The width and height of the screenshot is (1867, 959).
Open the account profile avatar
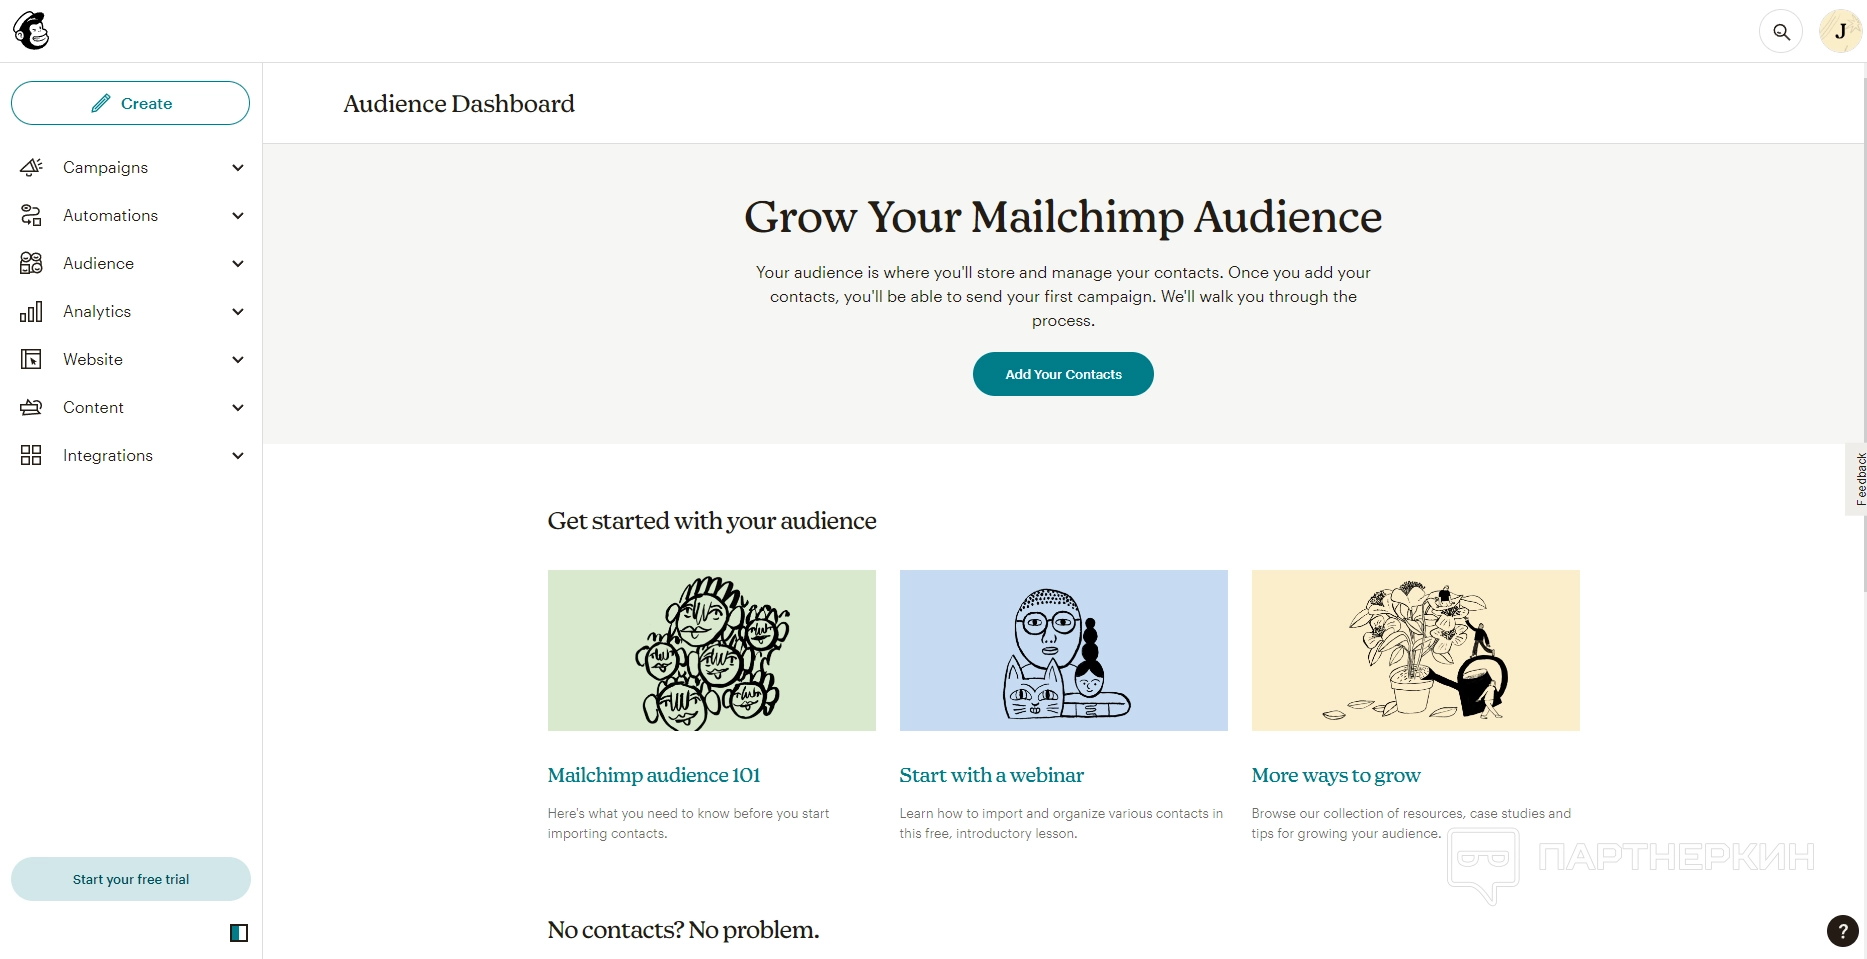pyautogui.click(x=1840, y=32)
